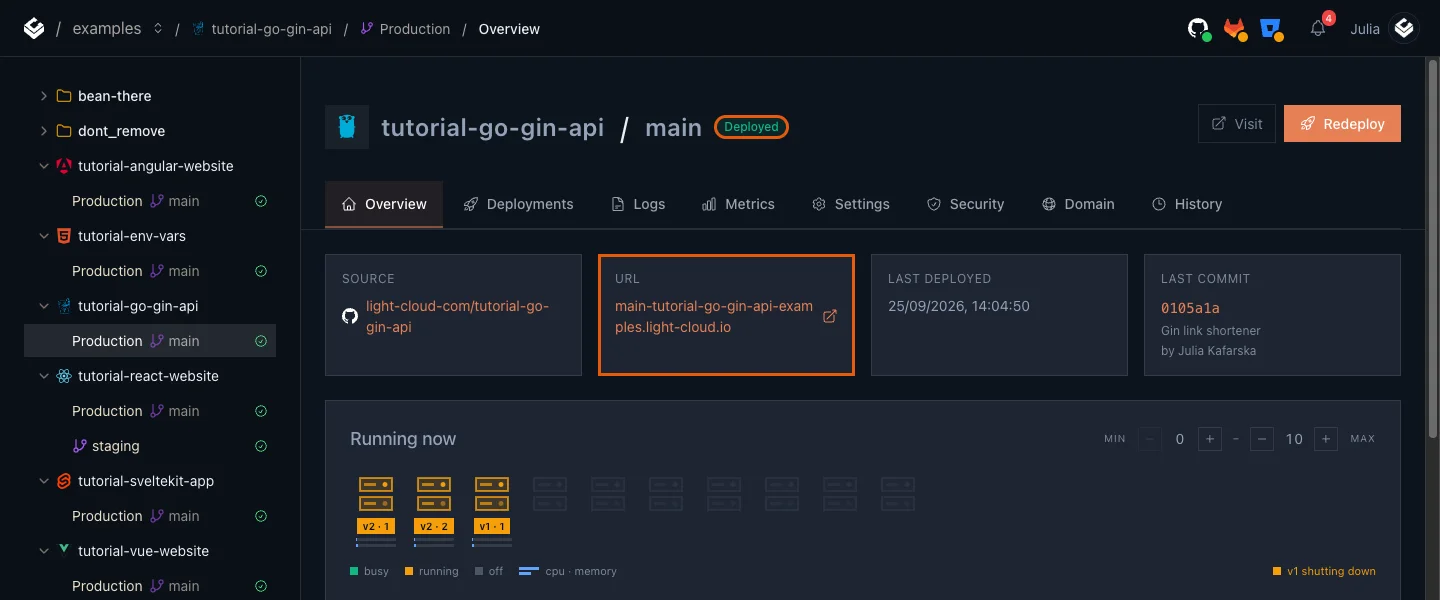Open the light-cloud-com/tutorial-go-gin-api source link
Screen dimensions: 1440x600
click(x=457, y=316)
